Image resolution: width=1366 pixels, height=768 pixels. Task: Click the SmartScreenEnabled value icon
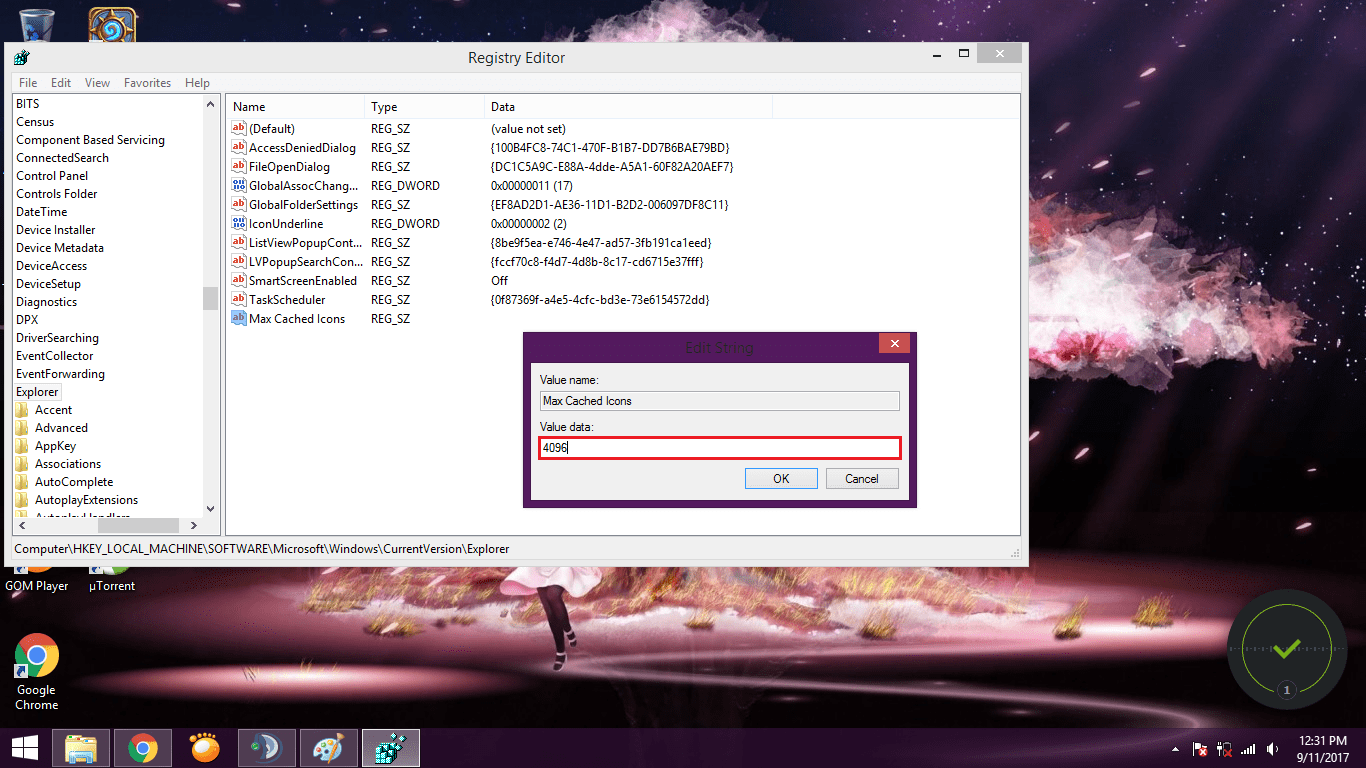[238, 281]
